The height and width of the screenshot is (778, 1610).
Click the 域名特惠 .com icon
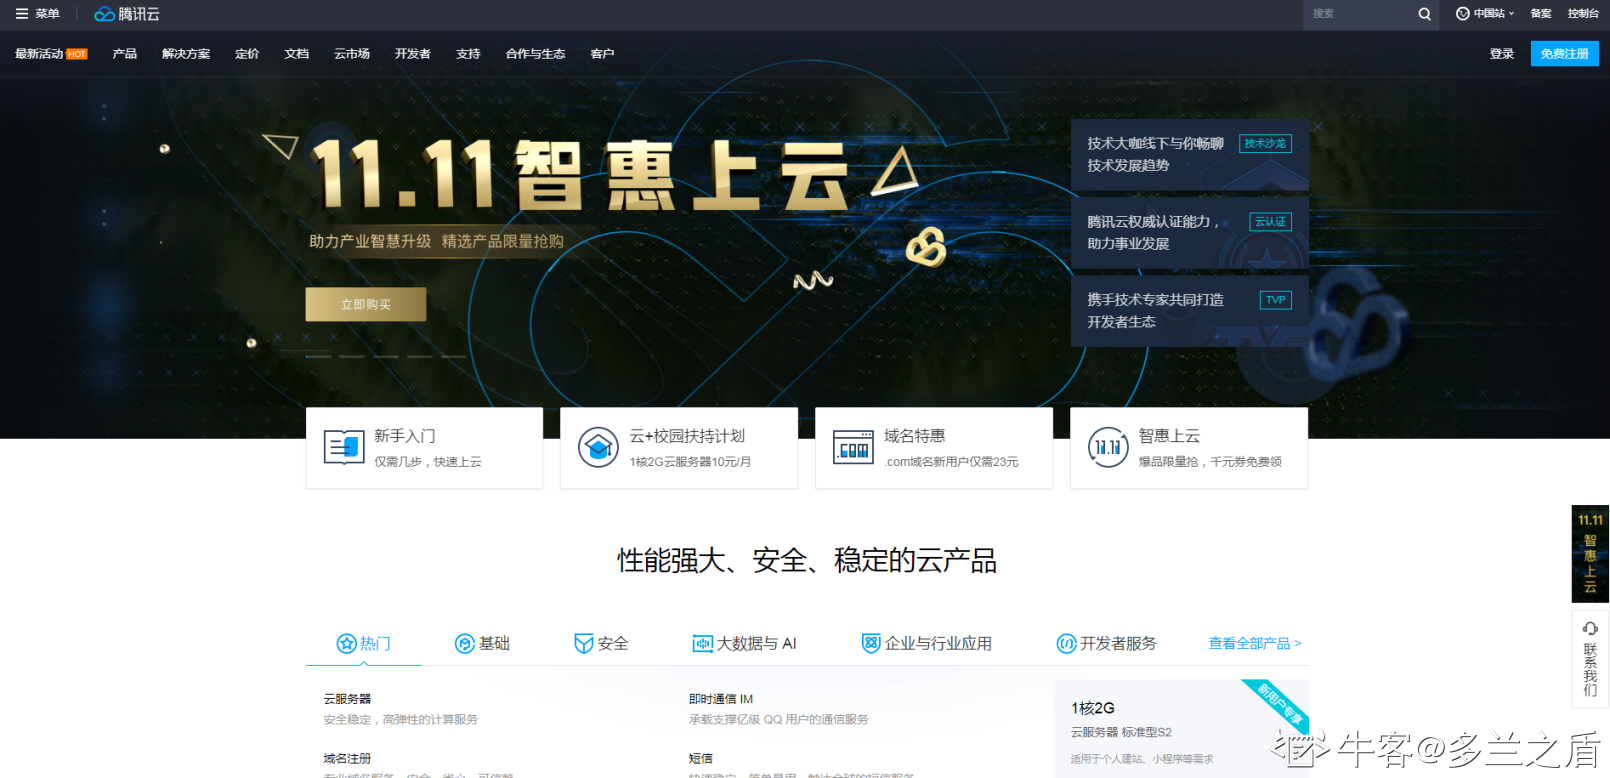[853, 448]
